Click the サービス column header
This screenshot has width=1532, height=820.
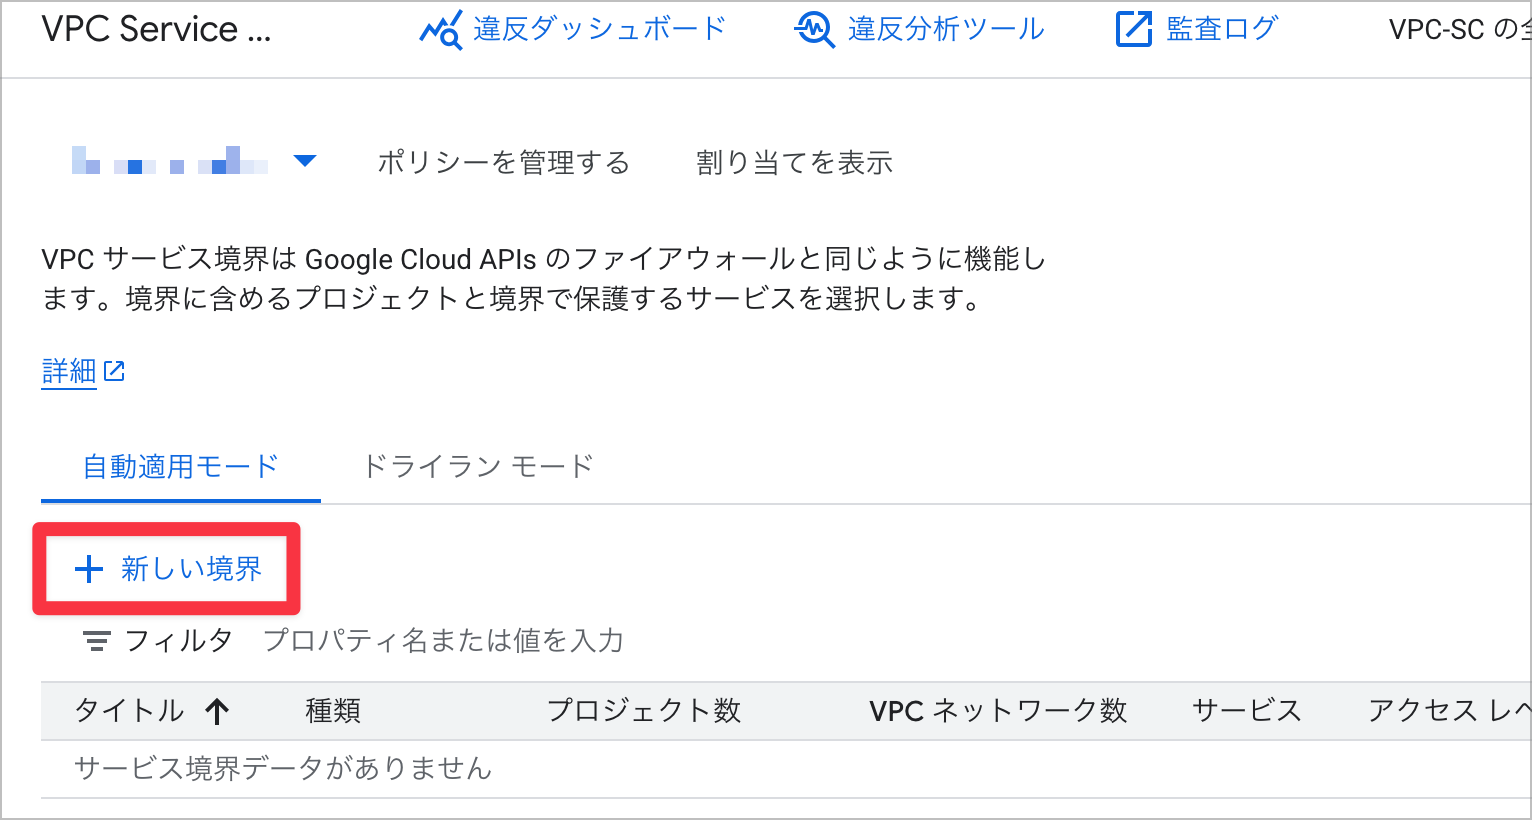(1247, 711)
